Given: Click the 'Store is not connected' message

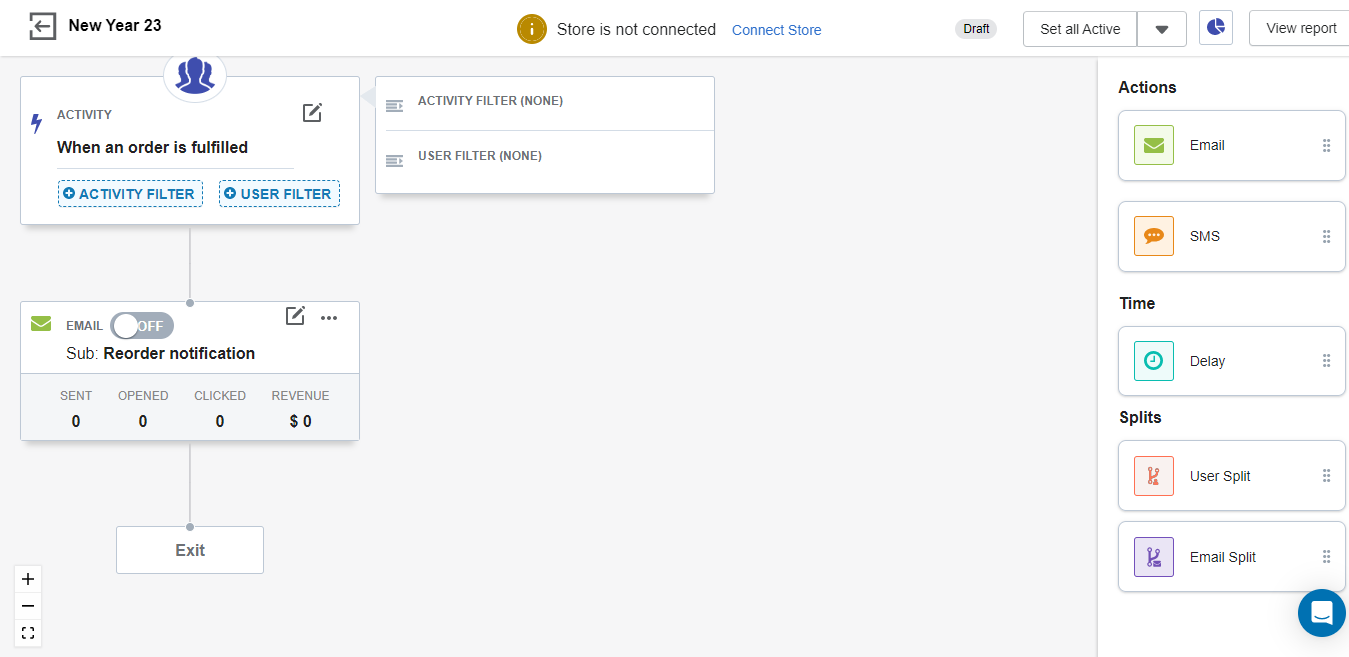Looking at the screenshot, I should pos(636,29).
